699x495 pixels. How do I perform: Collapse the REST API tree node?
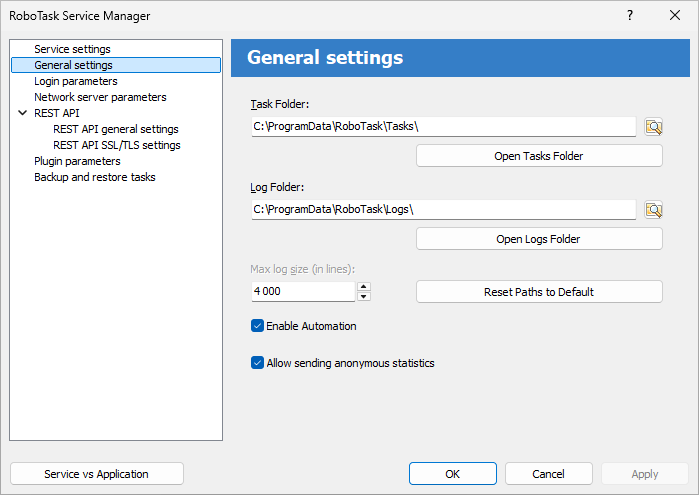tap(22, 113)
